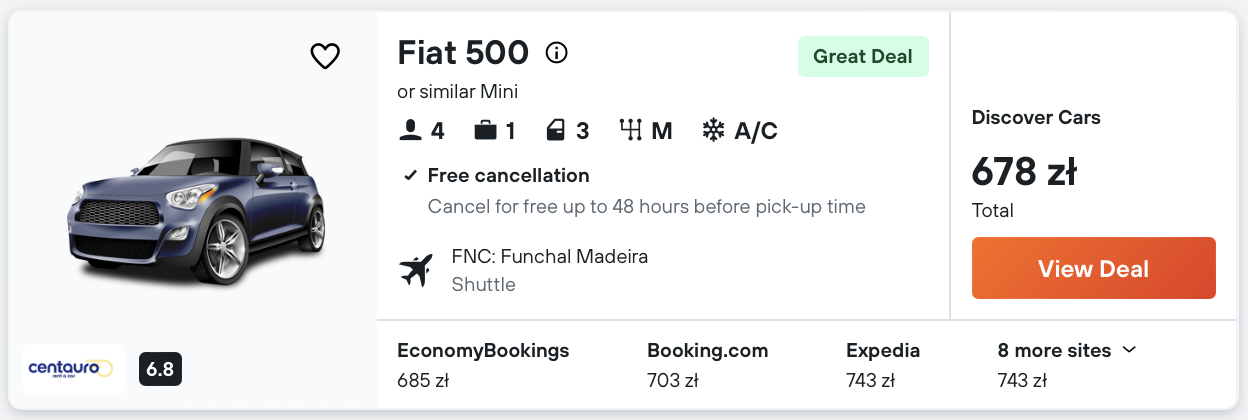Click the chevron beside 8 more sites
The width and height of the screenshot is (1248, 420).
coord(1130,350)
